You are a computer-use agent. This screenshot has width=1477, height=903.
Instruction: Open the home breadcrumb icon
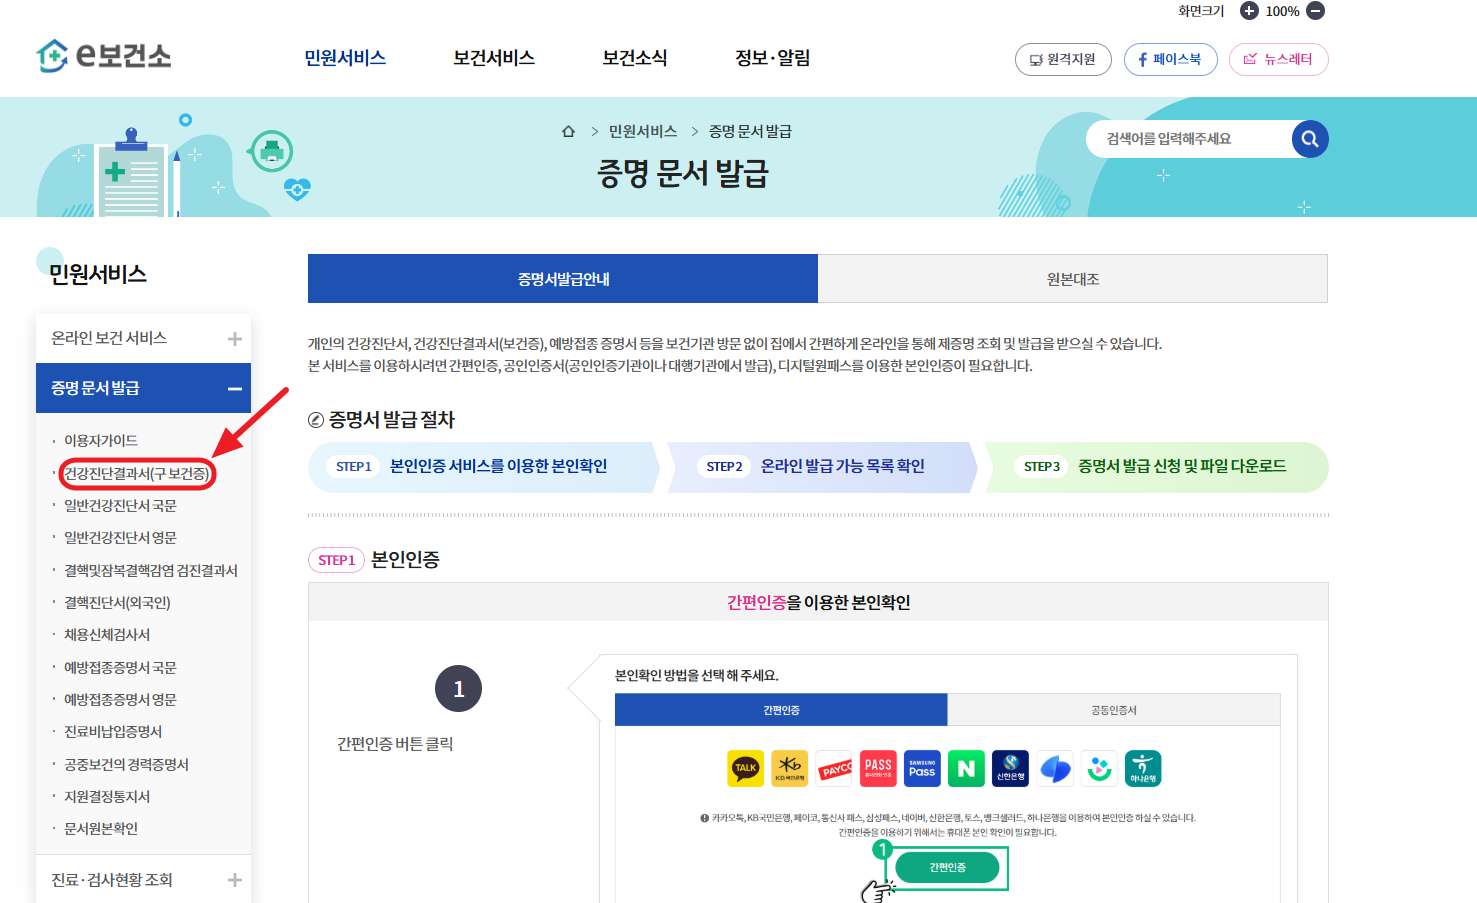click(567, 130)
